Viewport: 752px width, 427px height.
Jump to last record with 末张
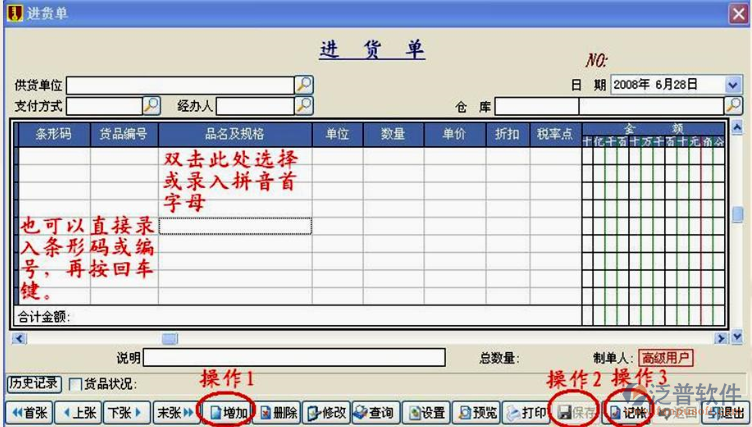[x=176, y=413]
